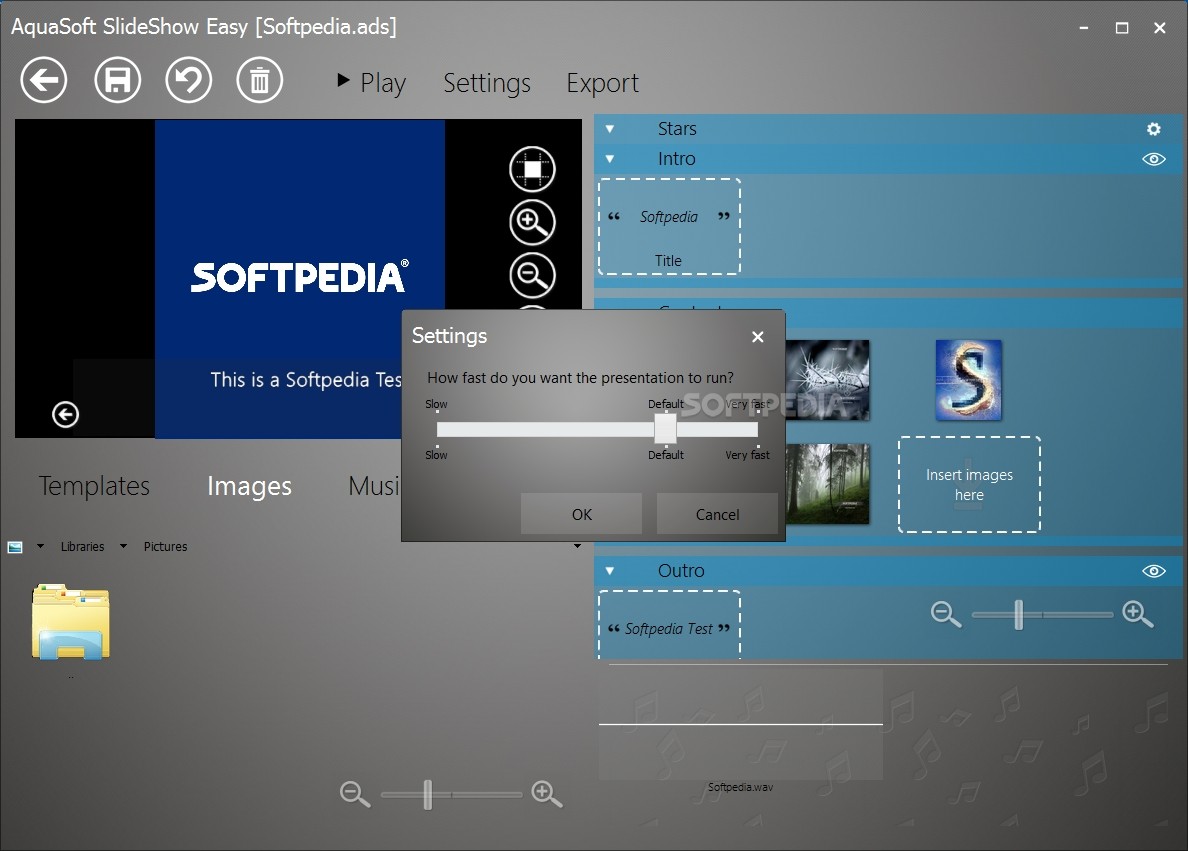Zoom out the timeline with minus magnifier
This screenshot has width=1188, height=851.
point(946,614)
